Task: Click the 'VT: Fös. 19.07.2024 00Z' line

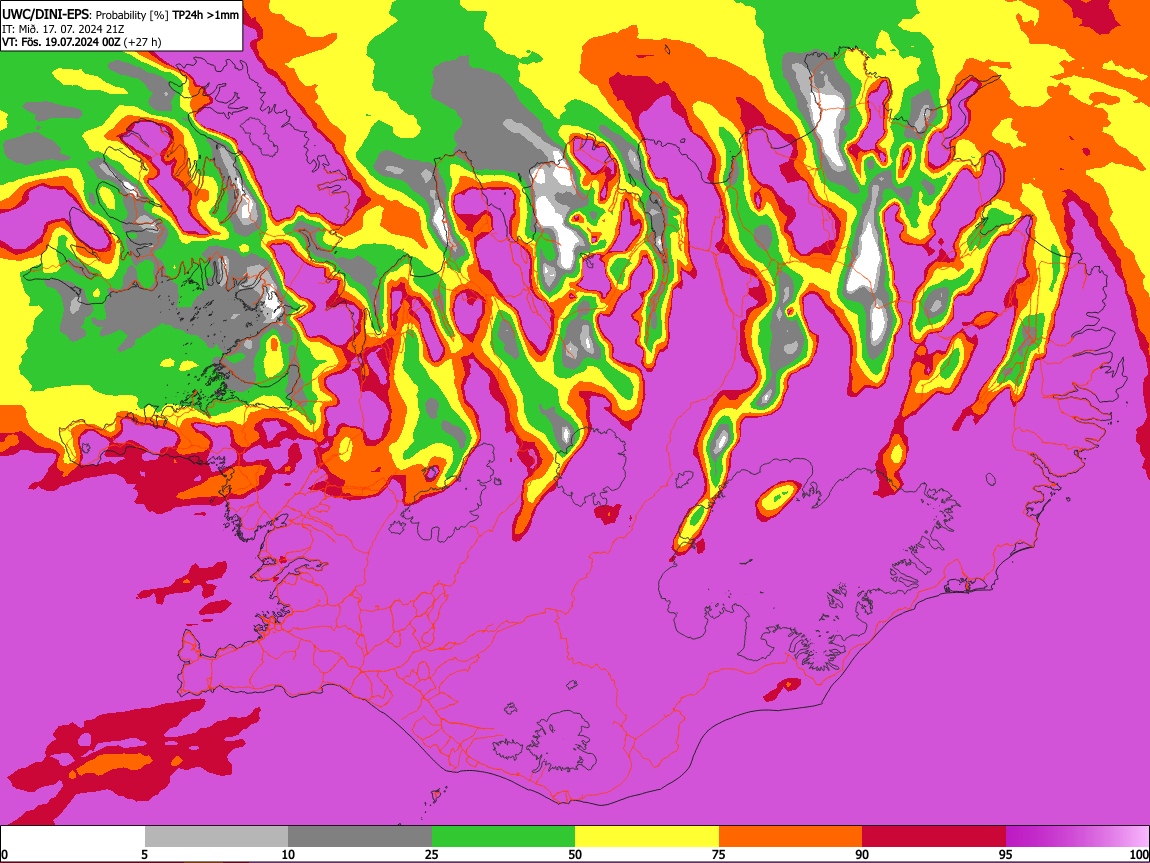Action: click(61, 42)
